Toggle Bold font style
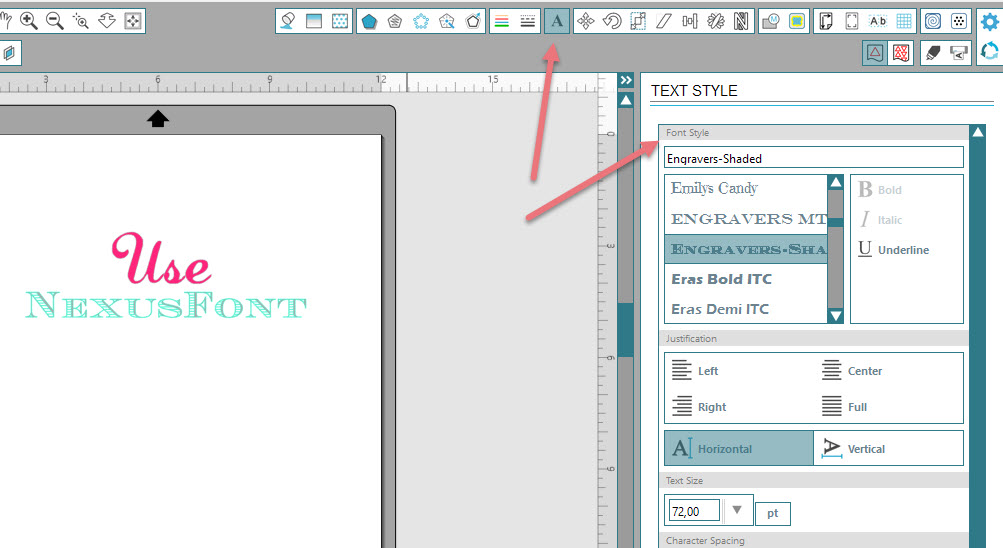The height and width of the screenshot is (548, 1003). tap(880, 190)
